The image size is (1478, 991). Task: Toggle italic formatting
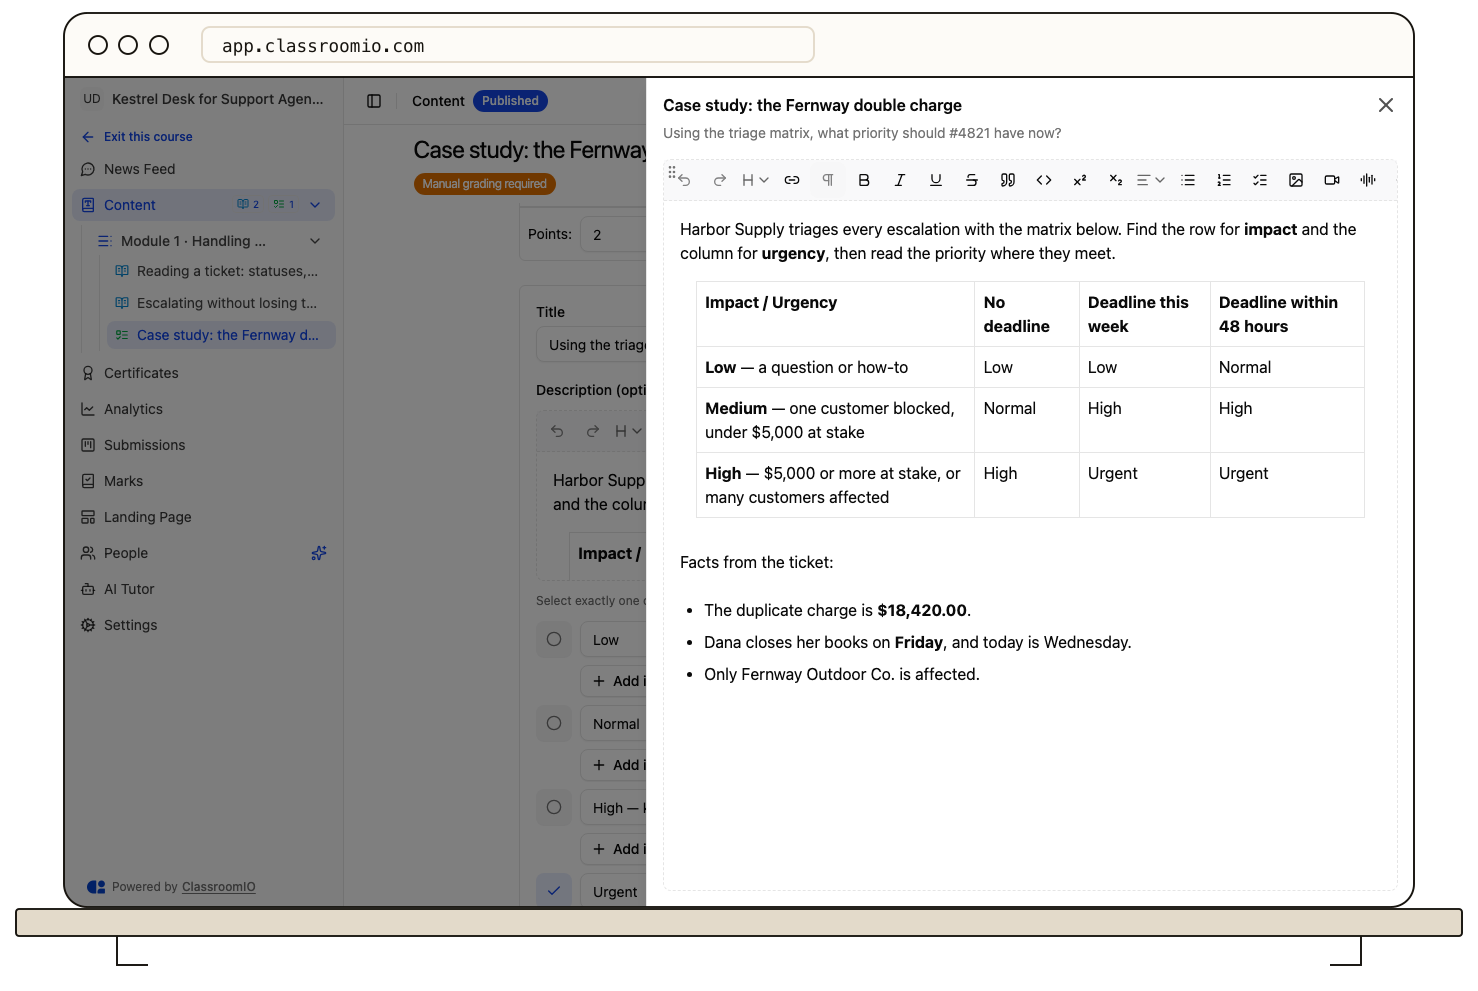[x=900, y=180]
